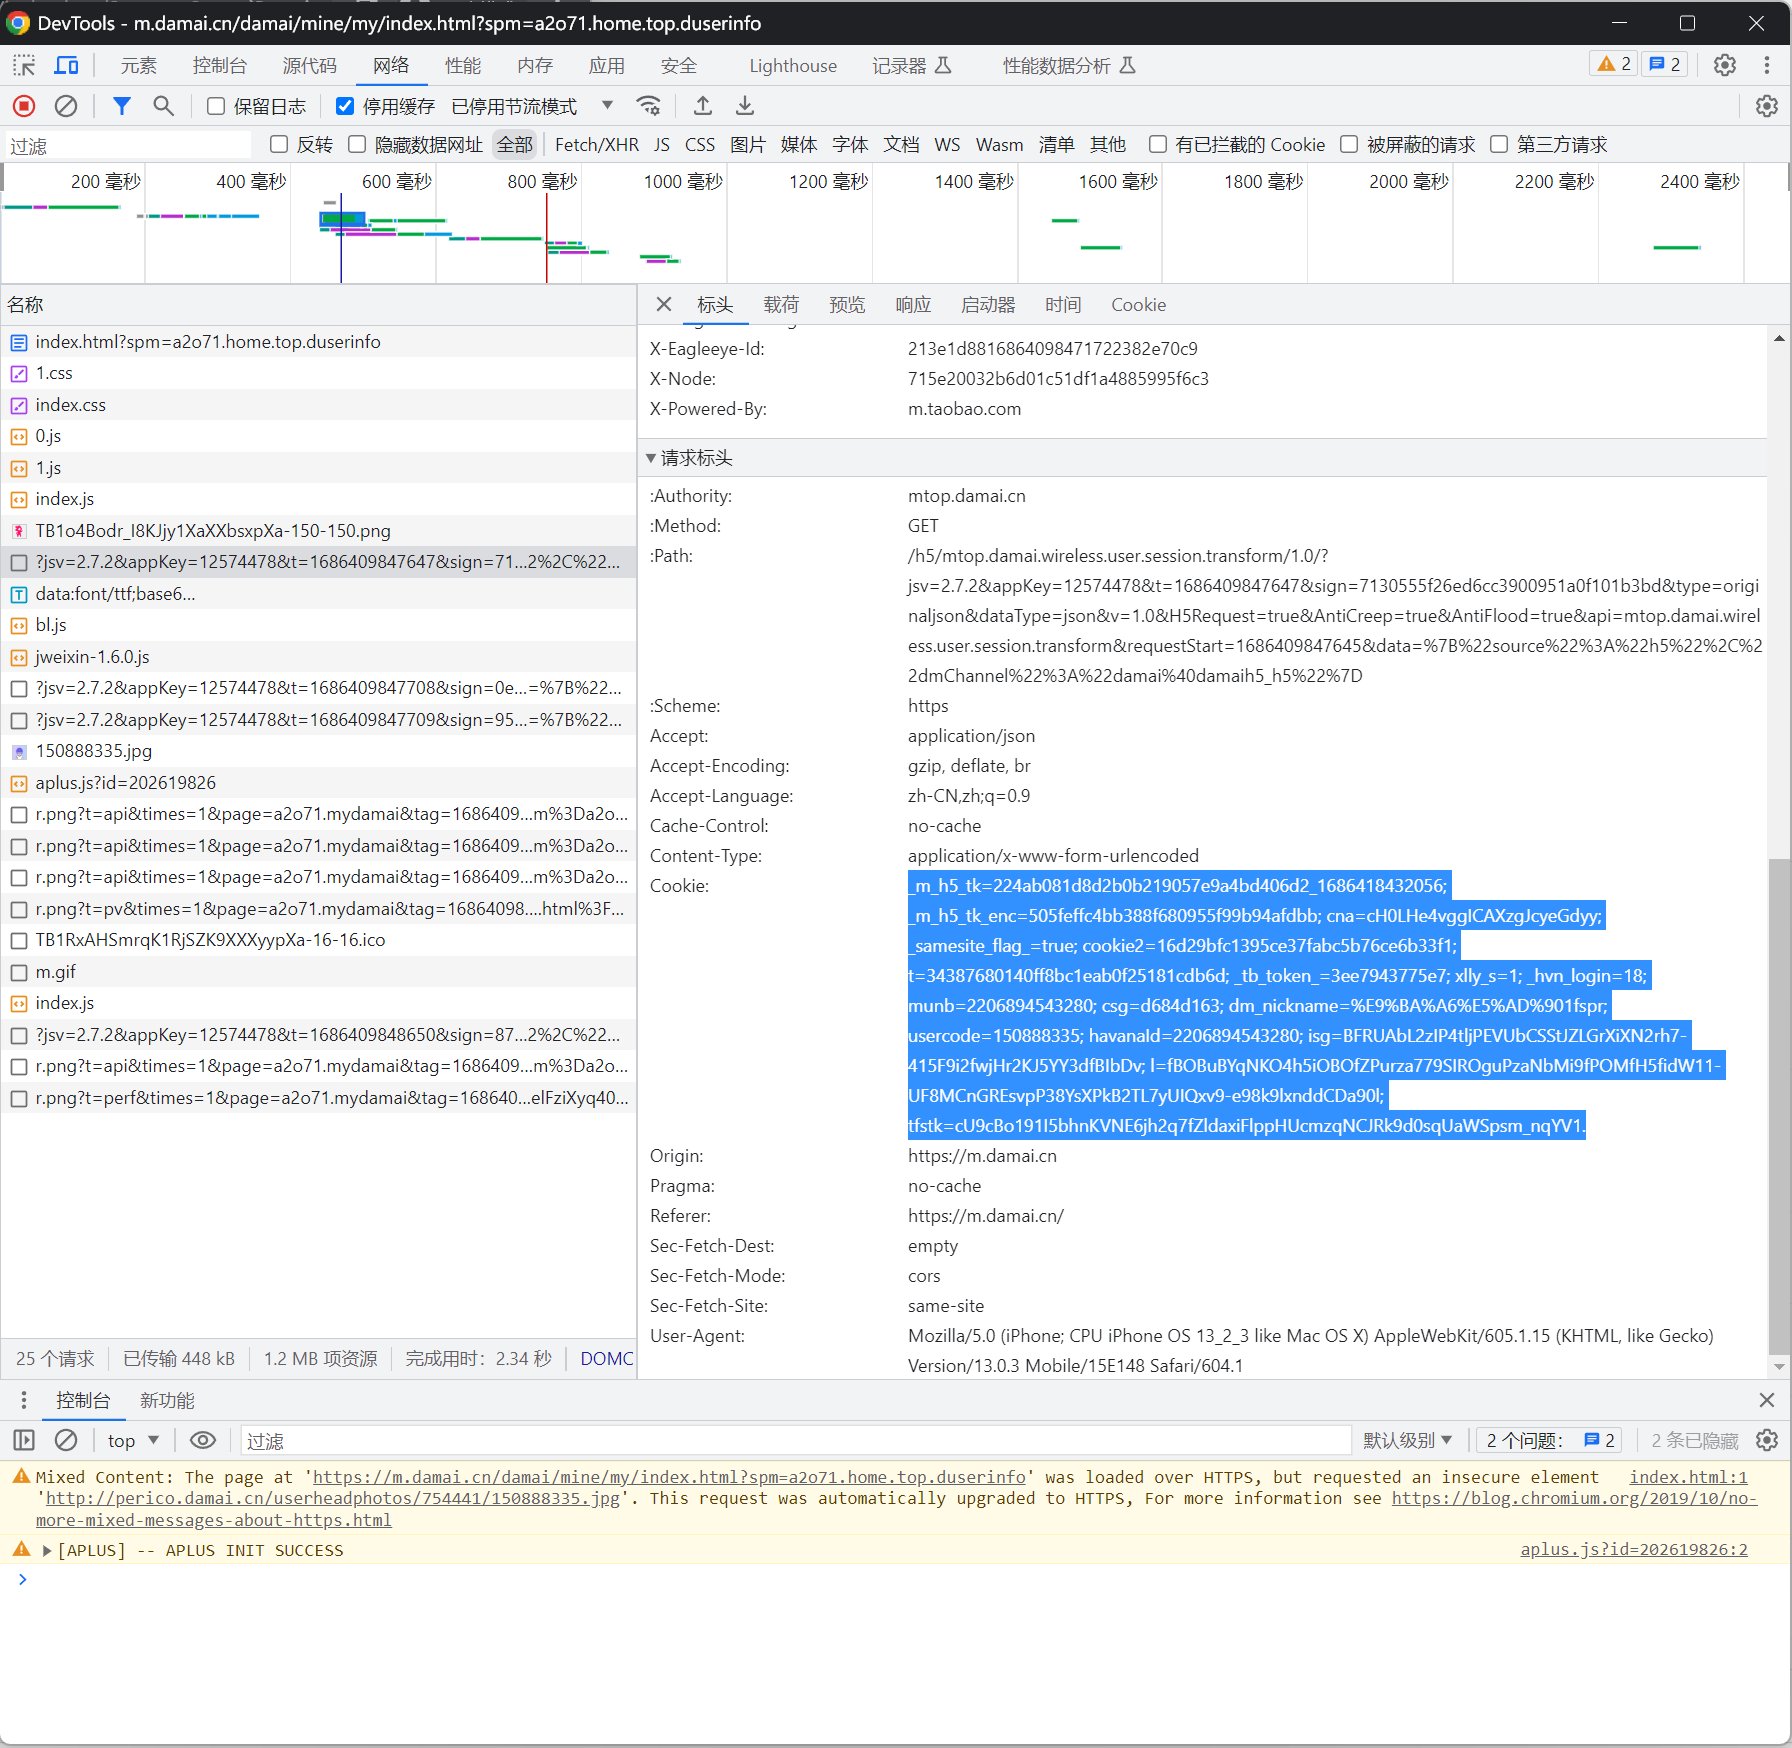Open the aplus.js?id=202619826:2 source link
The image size is (1792, 1748).
pyautogui.click(x=1634, y=1549)
